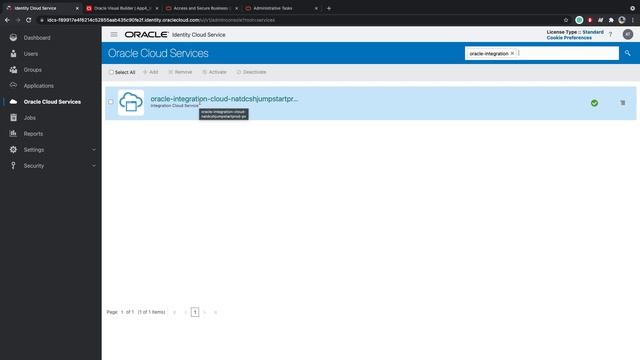Tick the Select All checkbox
Image resolution: width=640 pixels, height=360 pixels.
(x=111, y=72)
